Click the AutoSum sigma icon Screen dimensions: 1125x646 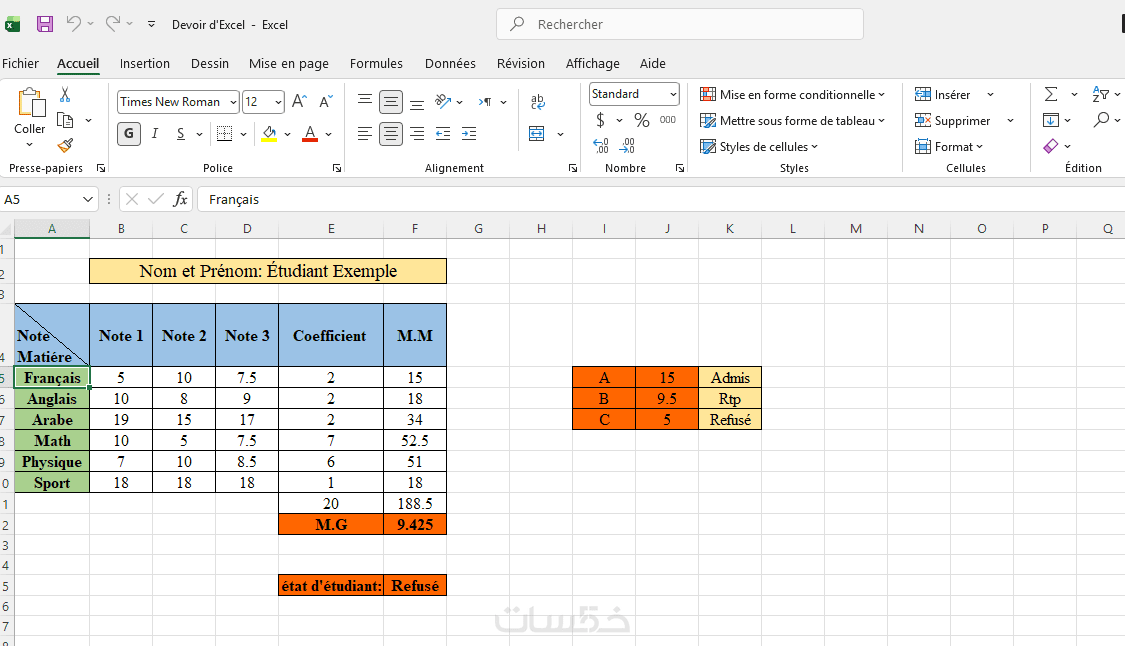point(1051,94)
